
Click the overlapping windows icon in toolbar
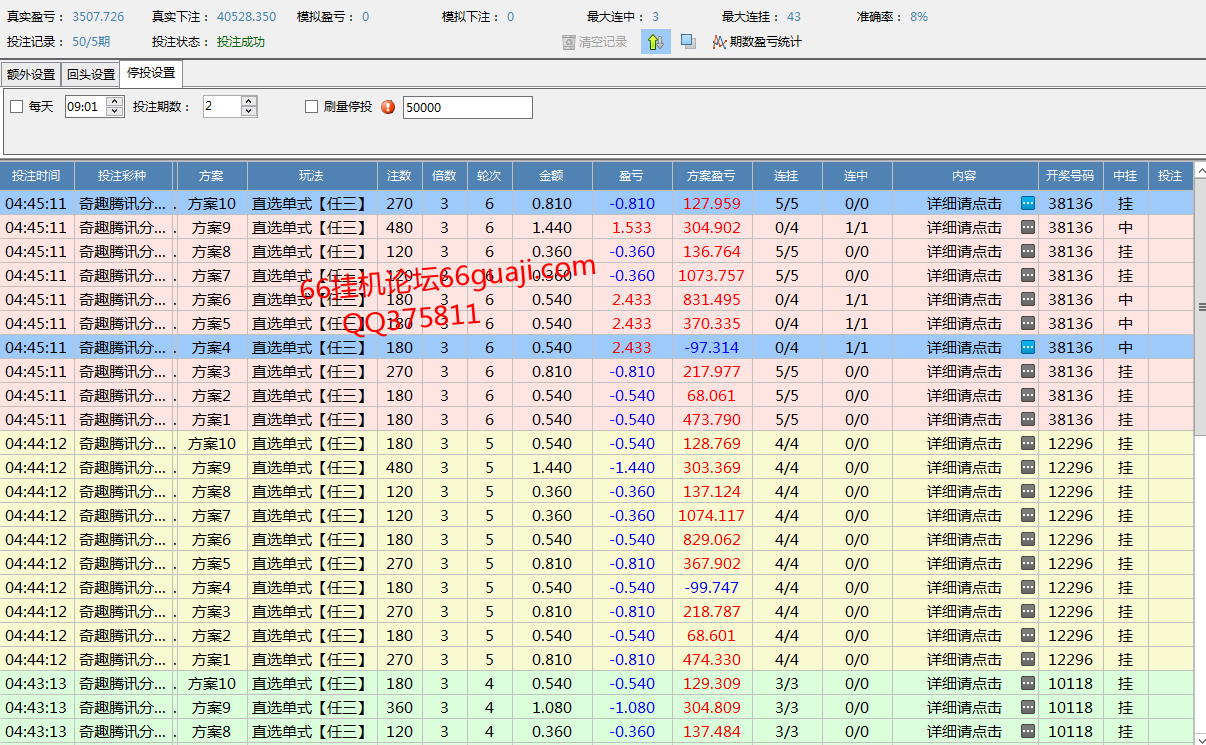tap(688, 42)
